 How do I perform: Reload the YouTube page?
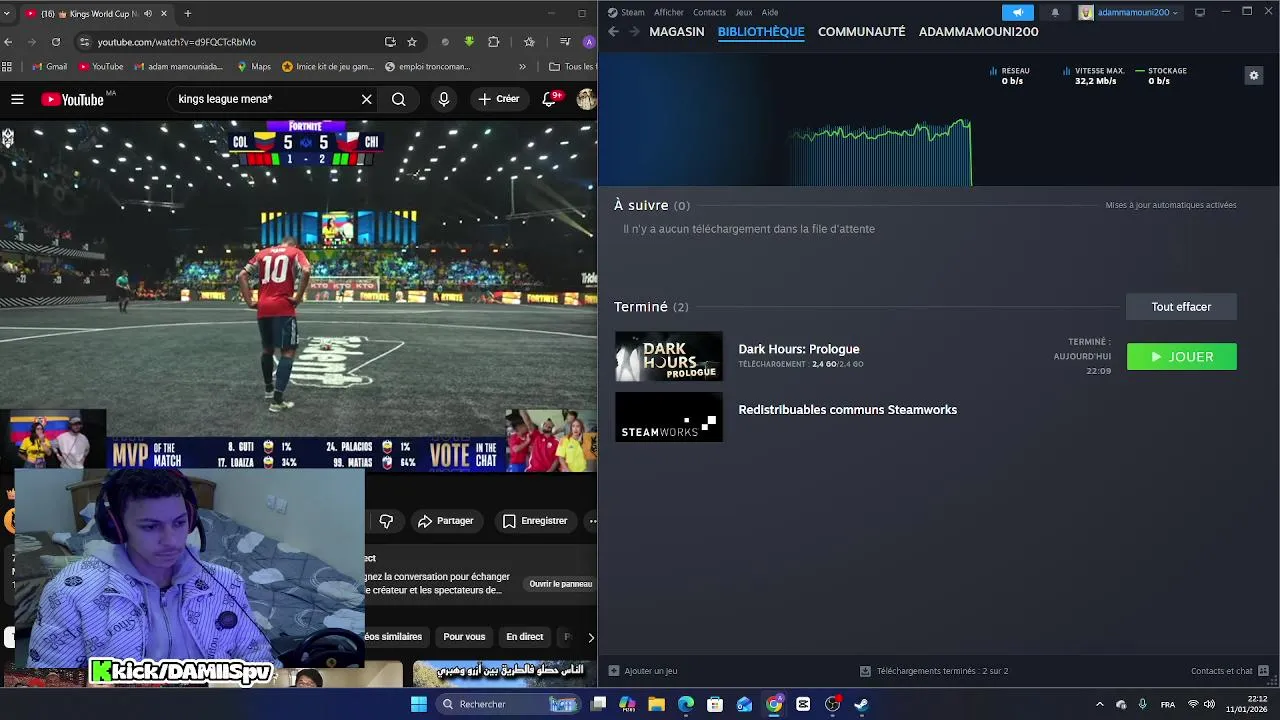click(x=56, y=42)
